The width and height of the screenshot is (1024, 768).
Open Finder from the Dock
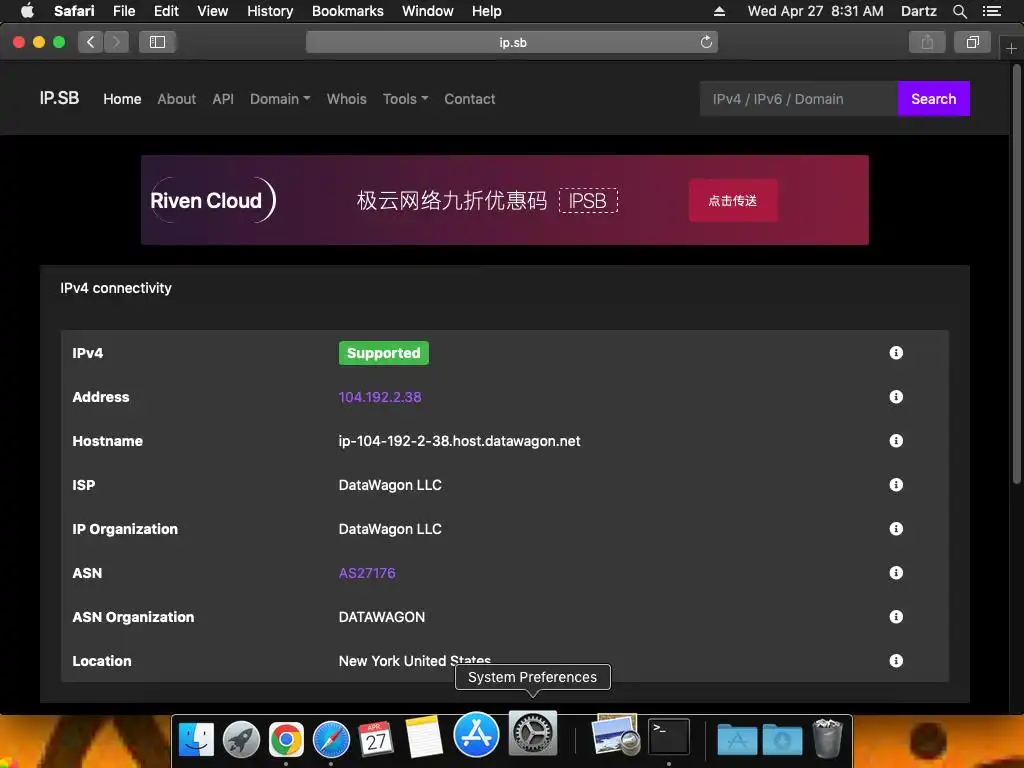click(x=196, y=739)
